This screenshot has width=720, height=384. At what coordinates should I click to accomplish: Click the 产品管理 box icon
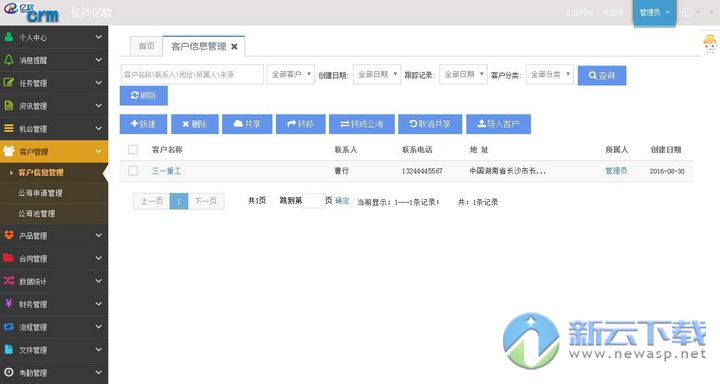click(x=9, y=235)
